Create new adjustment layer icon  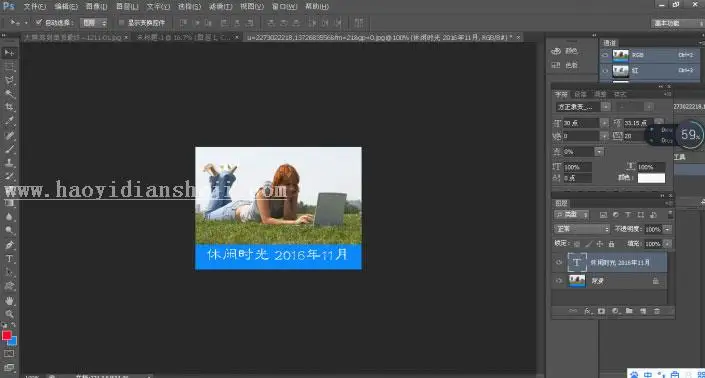(x=615, y=311)
